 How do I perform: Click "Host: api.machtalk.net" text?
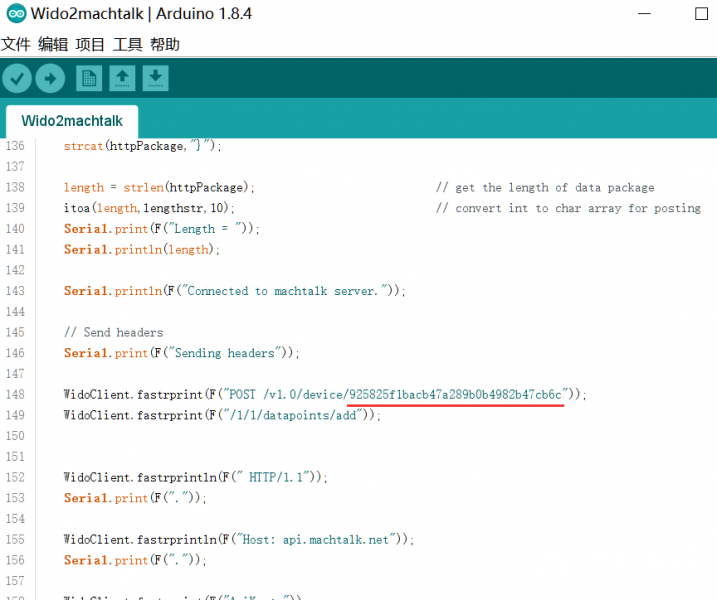tap(316, 540)
